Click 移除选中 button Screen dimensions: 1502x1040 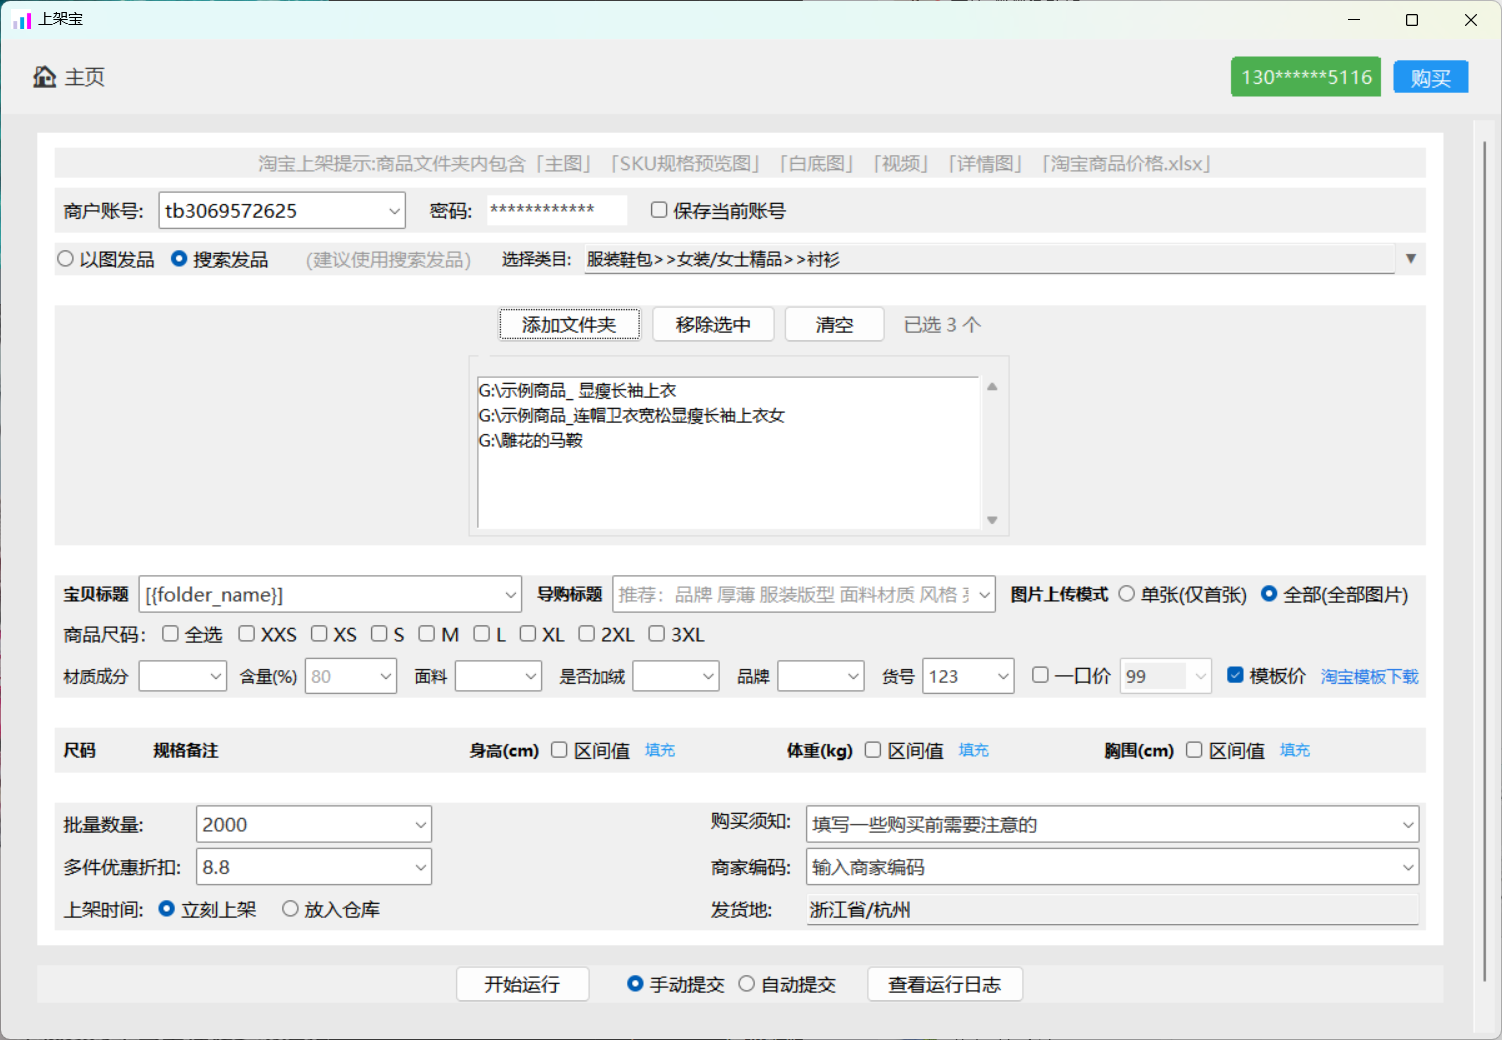click(x=713, y=325)
